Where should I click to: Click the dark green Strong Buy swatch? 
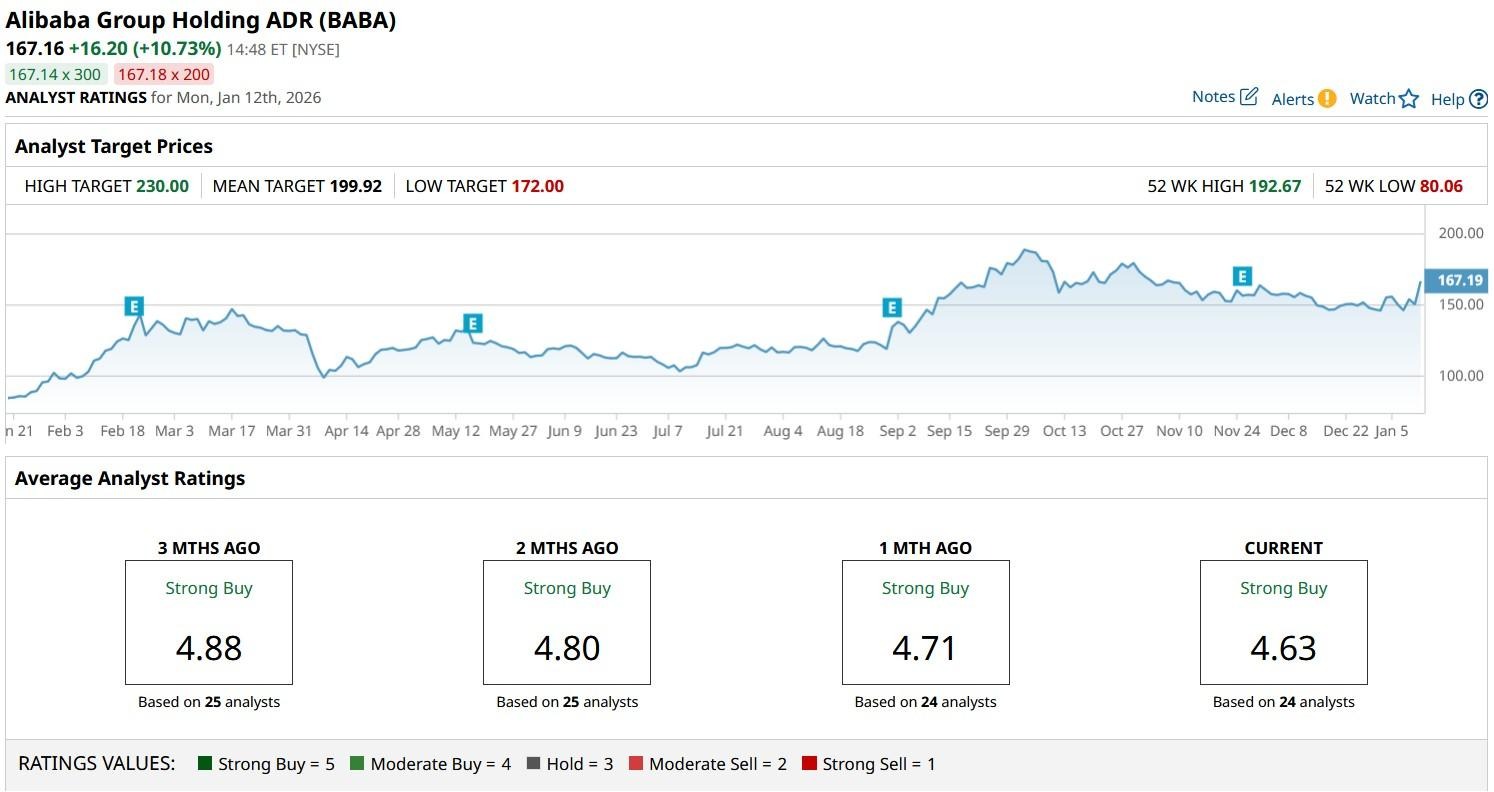click(205, 764)
